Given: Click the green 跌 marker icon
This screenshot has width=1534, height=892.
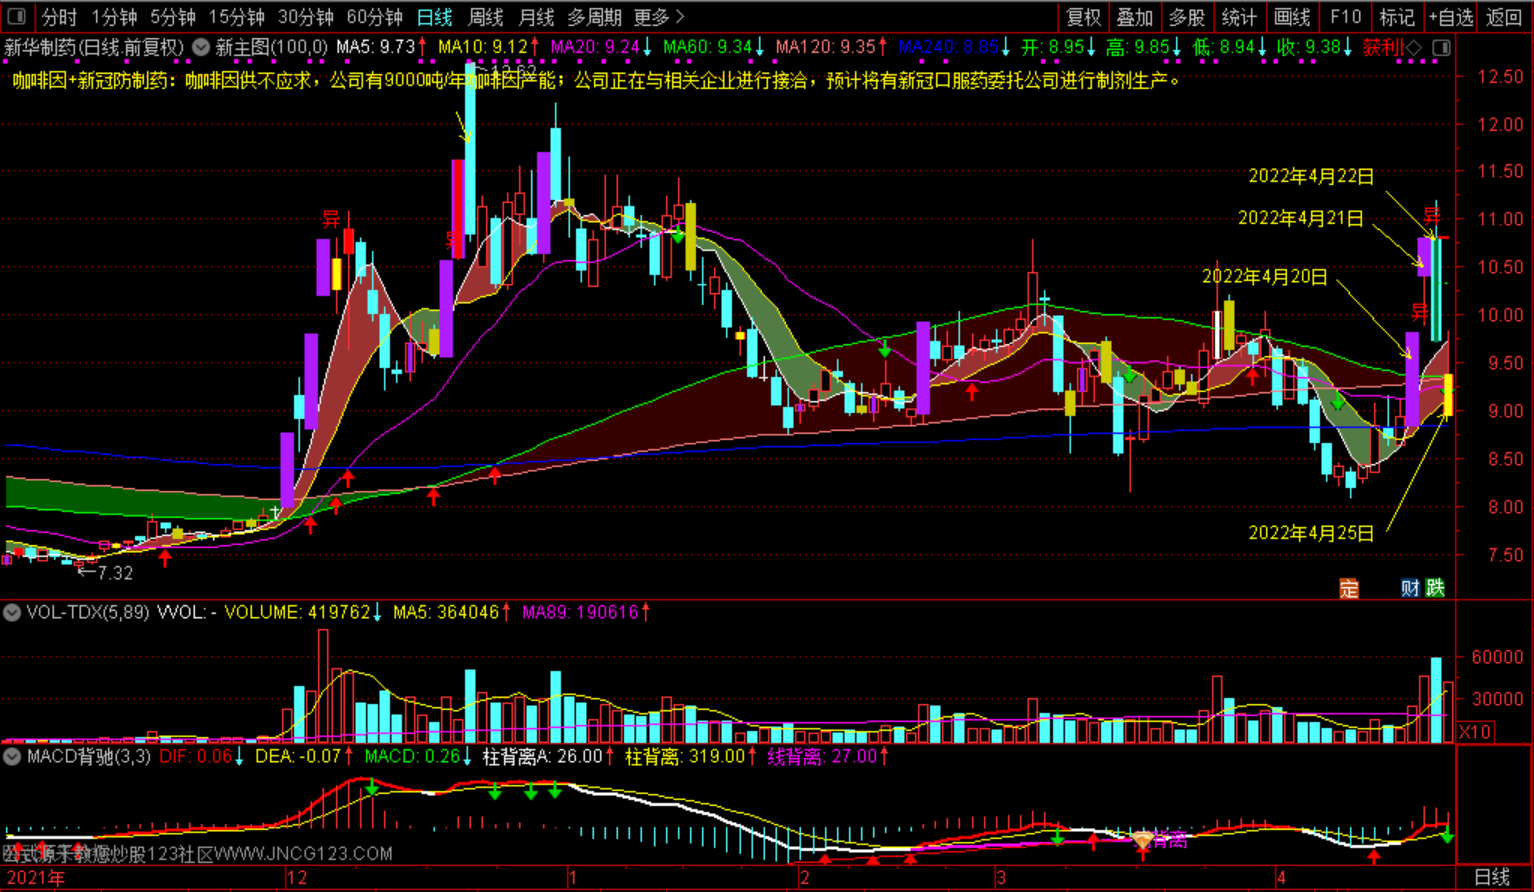Looking at the screenshot, I should 1435,588.
